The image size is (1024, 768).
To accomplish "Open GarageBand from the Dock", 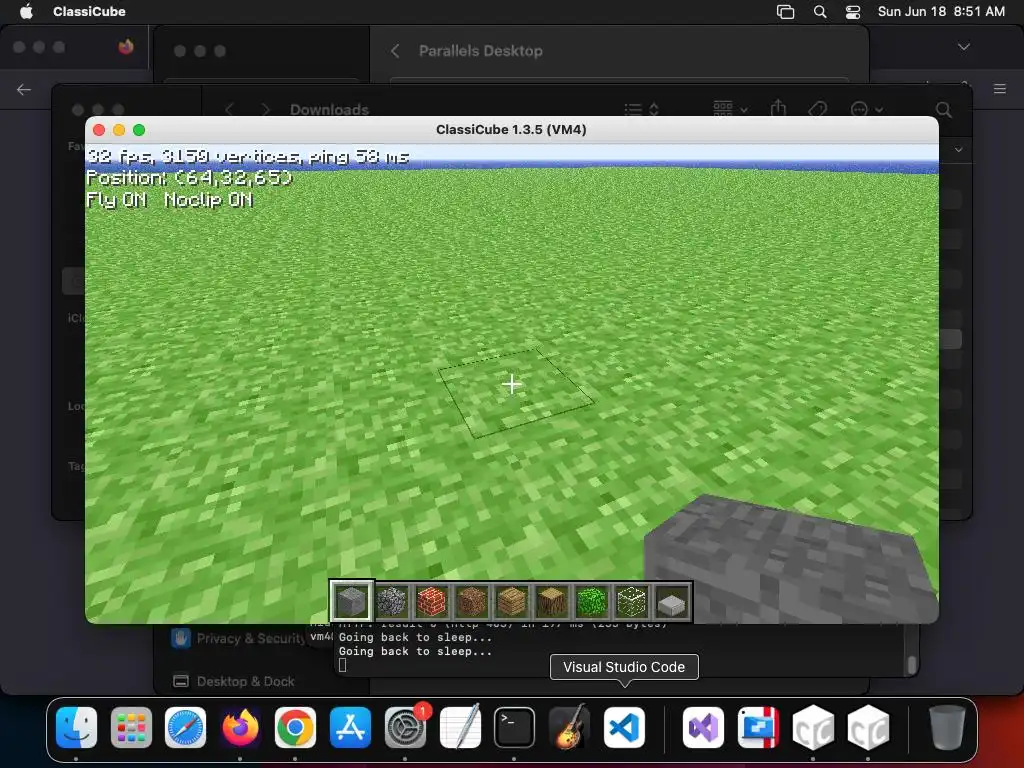I will pos(569,728).
